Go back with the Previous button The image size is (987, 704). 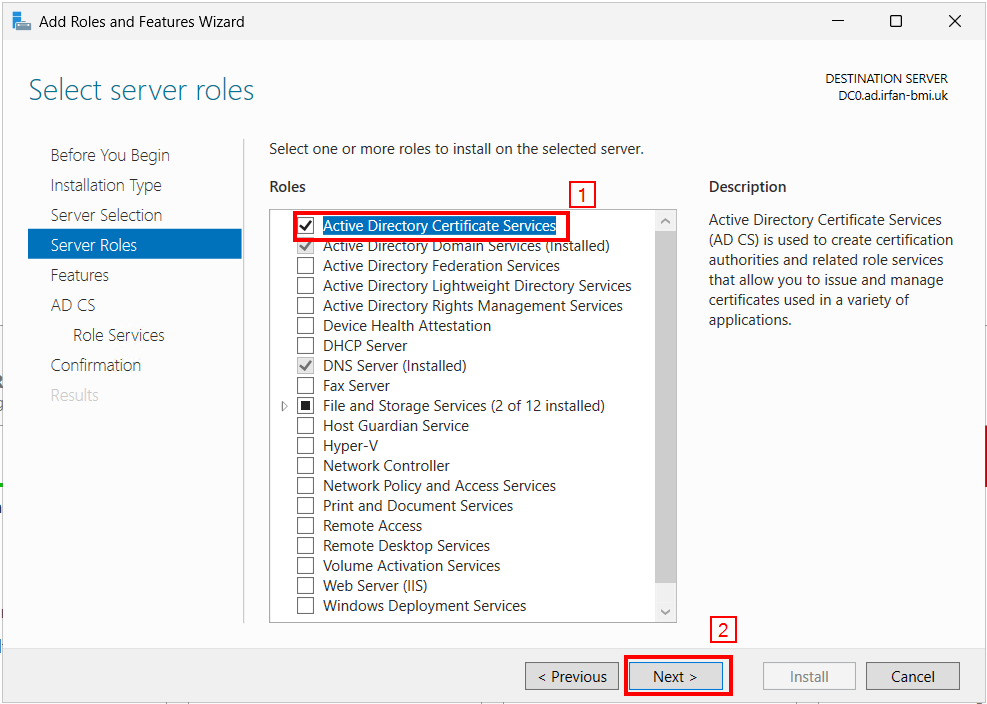click(x=572, y=676)
